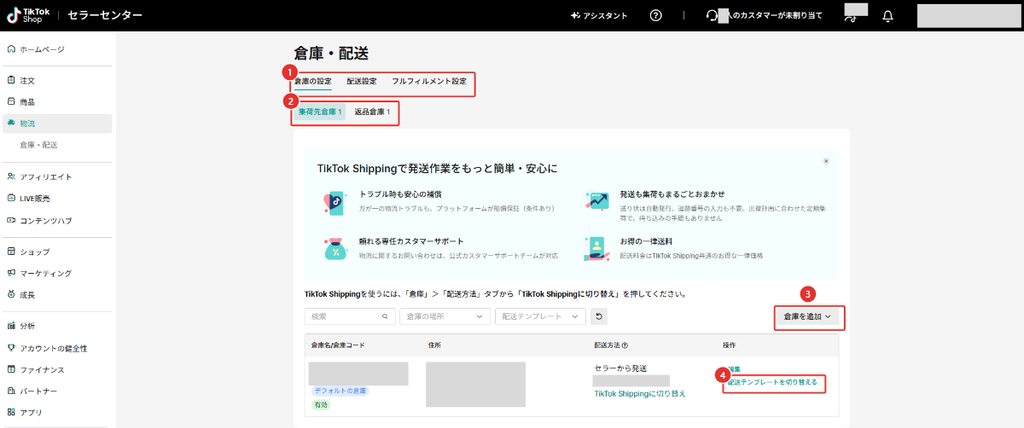Open the 配送テンプレート dropdown
This screenshot has width=1024, height=428.
pyautogui.click(x=540, y=316)
